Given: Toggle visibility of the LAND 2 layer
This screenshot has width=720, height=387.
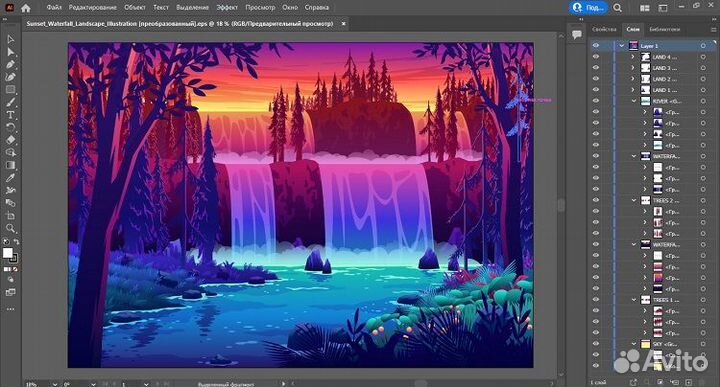Looking at the screenshot, I should 596,79.
